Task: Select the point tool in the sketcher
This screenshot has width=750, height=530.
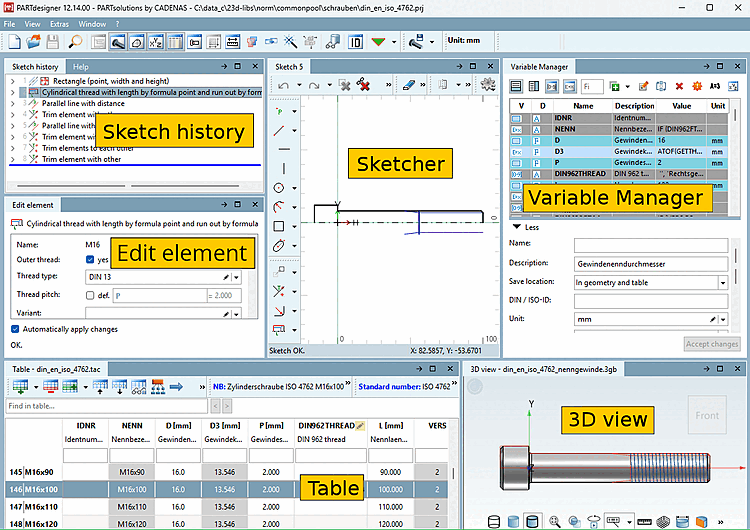Action: [279, 111]
